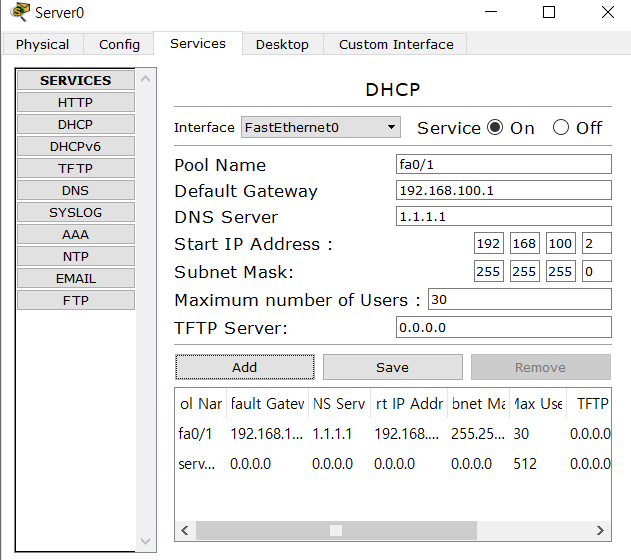Open the Config tab
Image resolution: width=631 pixels, height=560 pixels.
pyautogui.click(x=119, y=44)
